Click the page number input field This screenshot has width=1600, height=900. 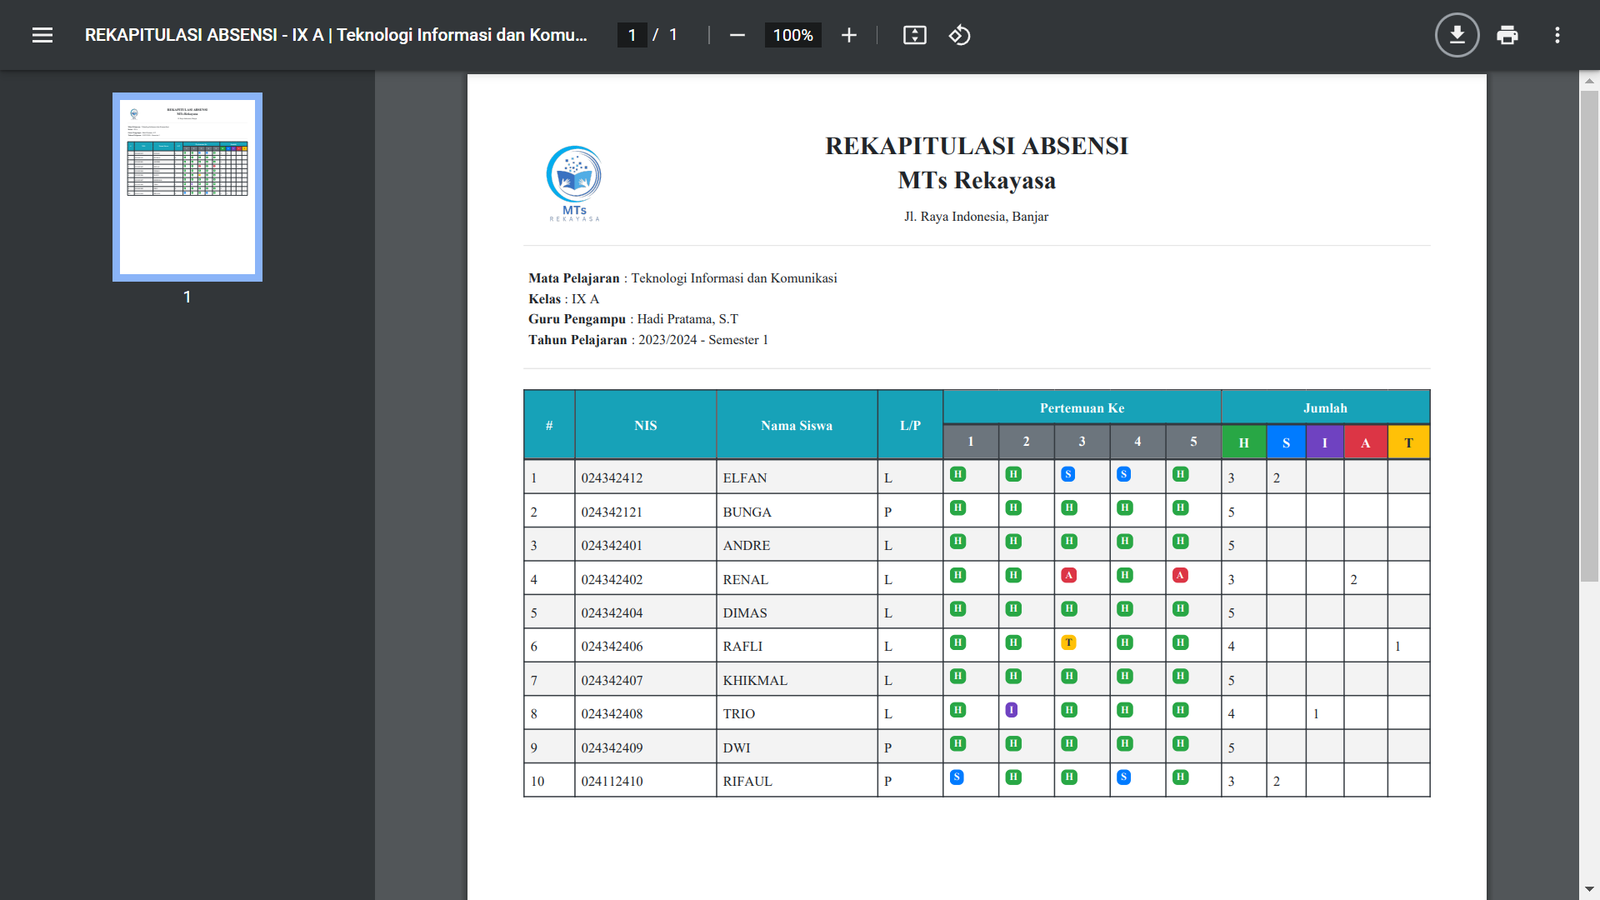pos(632,35)
